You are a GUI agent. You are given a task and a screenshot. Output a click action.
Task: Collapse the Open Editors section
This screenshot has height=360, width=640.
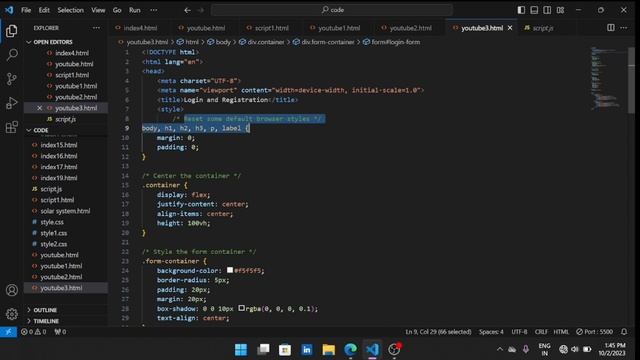53,42
